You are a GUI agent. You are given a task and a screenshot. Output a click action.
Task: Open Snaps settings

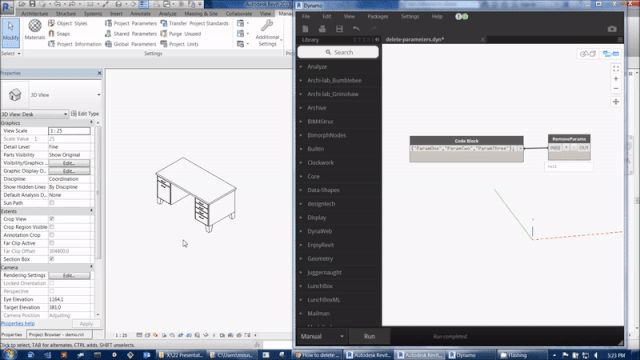coord(59,33)
